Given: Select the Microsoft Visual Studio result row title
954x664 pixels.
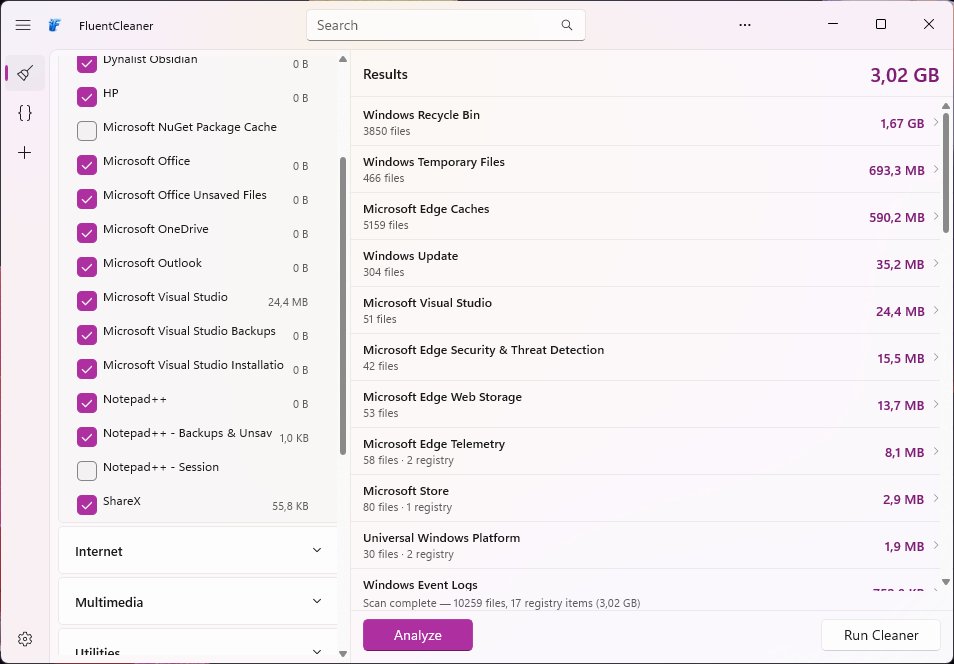Looking at the screenshot, I should coord(427,302).
